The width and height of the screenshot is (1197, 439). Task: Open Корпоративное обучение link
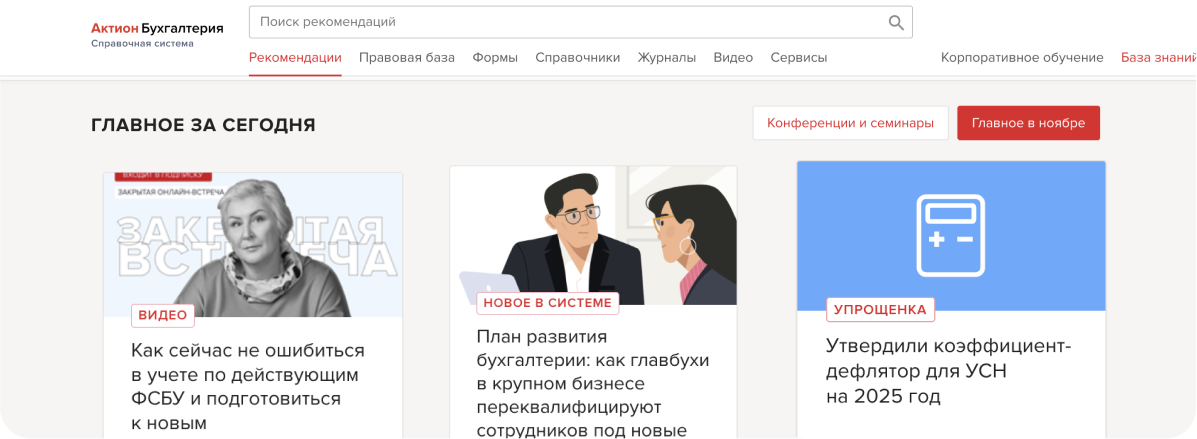tap(1022, 58)
